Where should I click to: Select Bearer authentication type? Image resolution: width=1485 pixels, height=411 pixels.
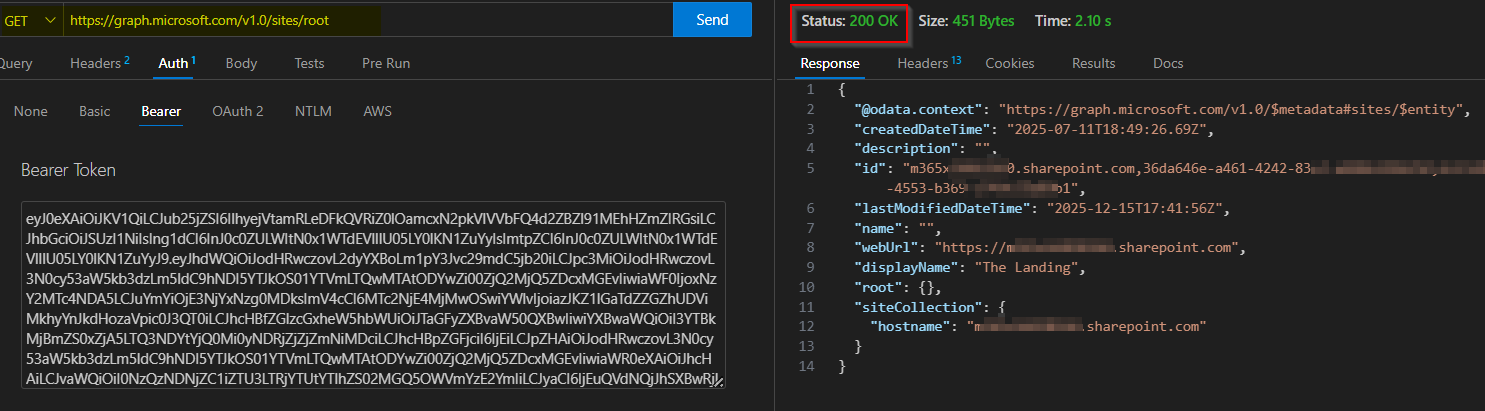click(161, 111)
